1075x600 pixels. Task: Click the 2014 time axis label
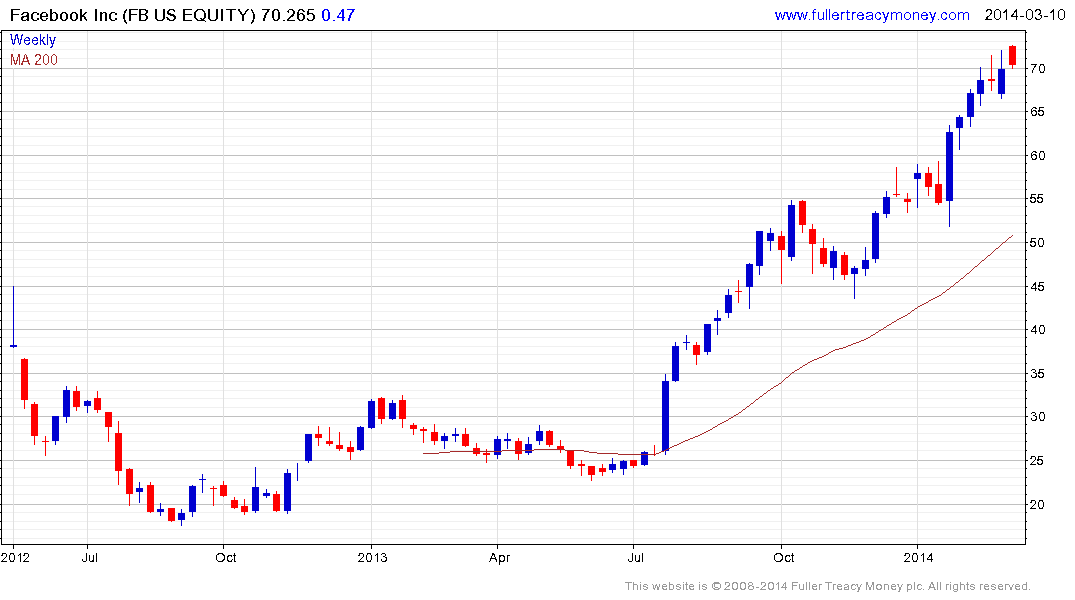point(918,557)
